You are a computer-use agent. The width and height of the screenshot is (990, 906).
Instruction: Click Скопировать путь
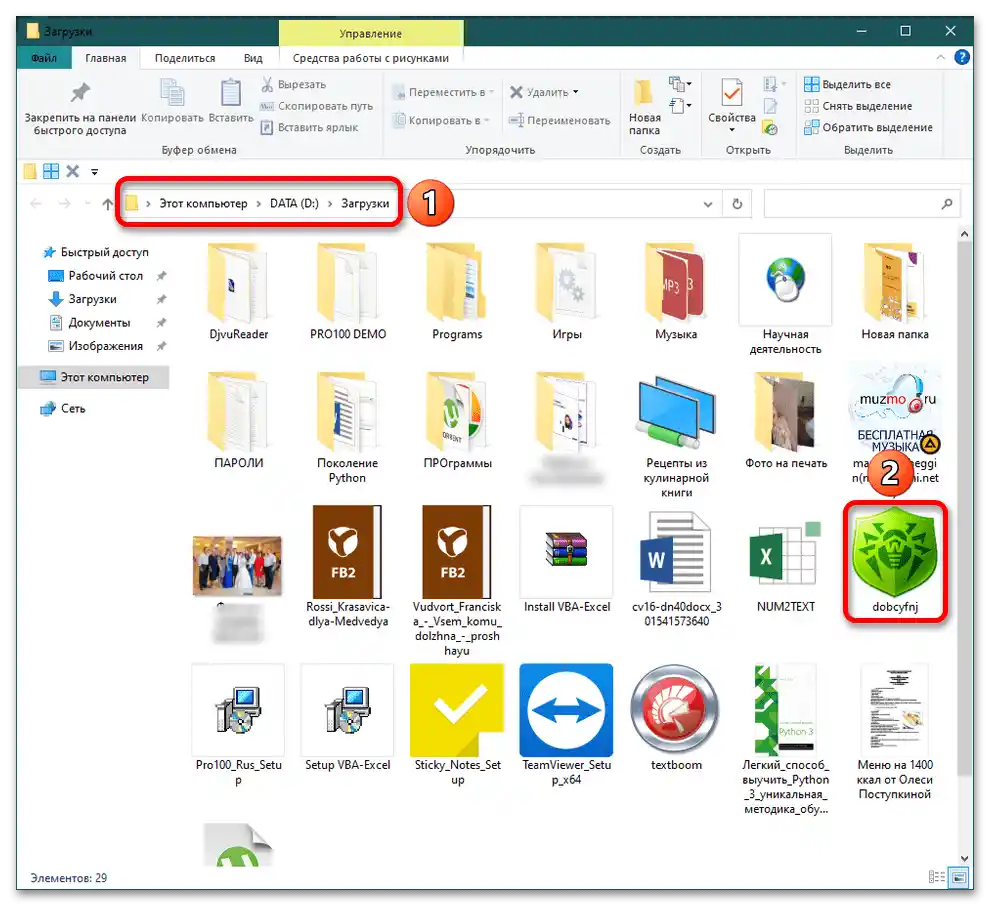pyautogui.click(x=317, y=106)
